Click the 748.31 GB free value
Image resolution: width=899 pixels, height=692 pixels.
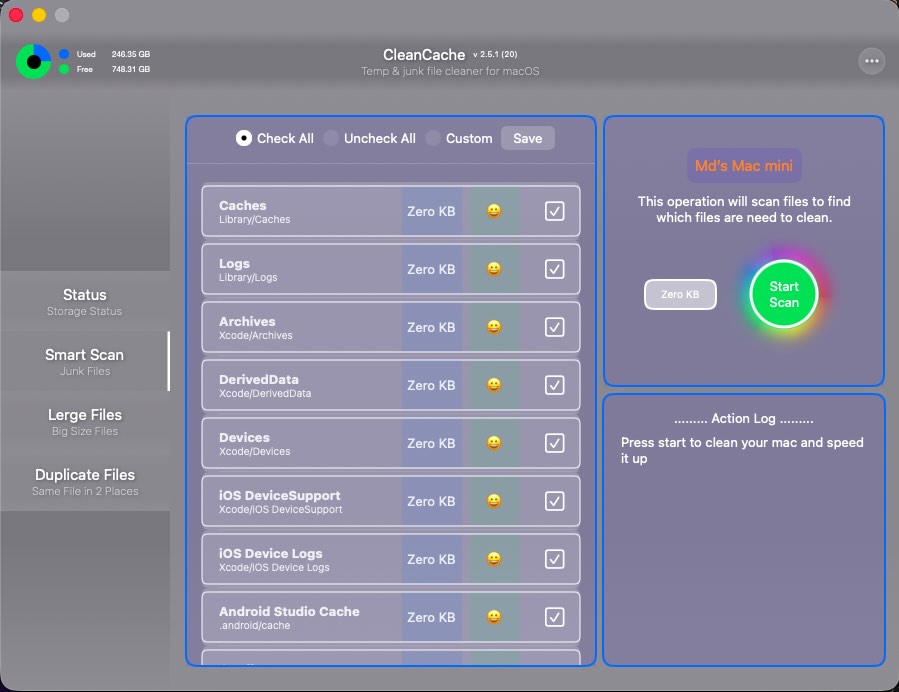[131, 69]
